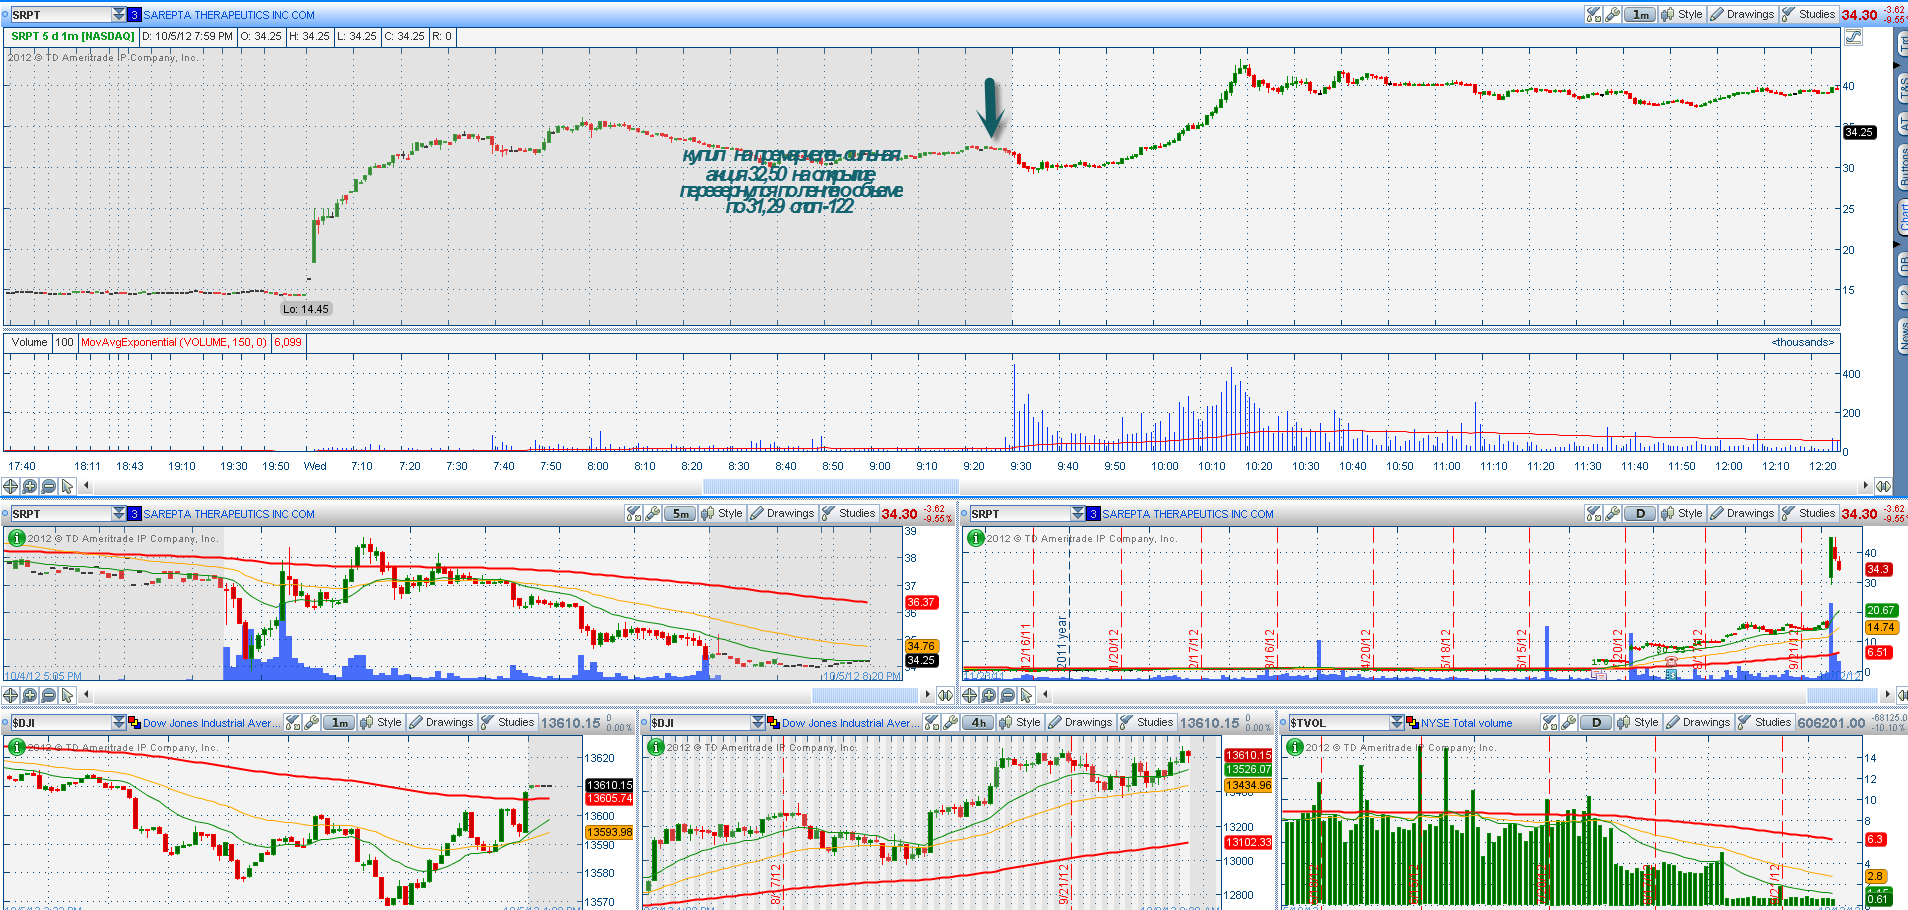Screen dimensions: 1908x910
Task: Open wrench settings in 5m SRPT chart
Action: point(653,513)
